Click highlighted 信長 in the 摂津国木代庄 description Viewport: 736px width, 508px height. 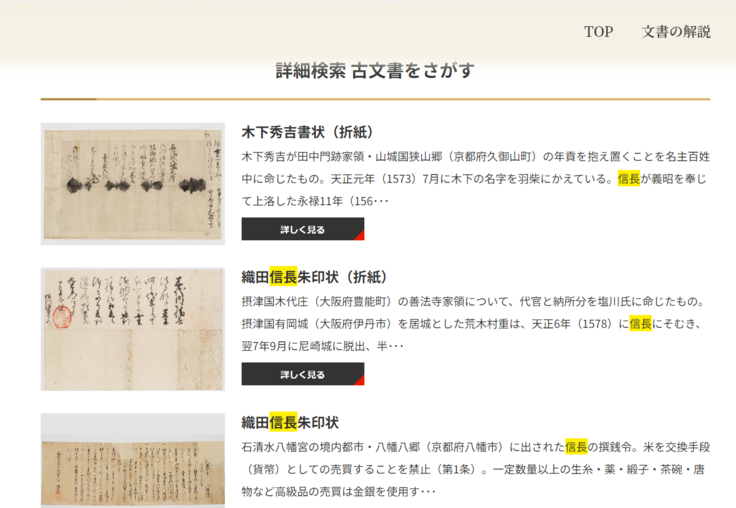pyautogui.click(x=640, y=323)
